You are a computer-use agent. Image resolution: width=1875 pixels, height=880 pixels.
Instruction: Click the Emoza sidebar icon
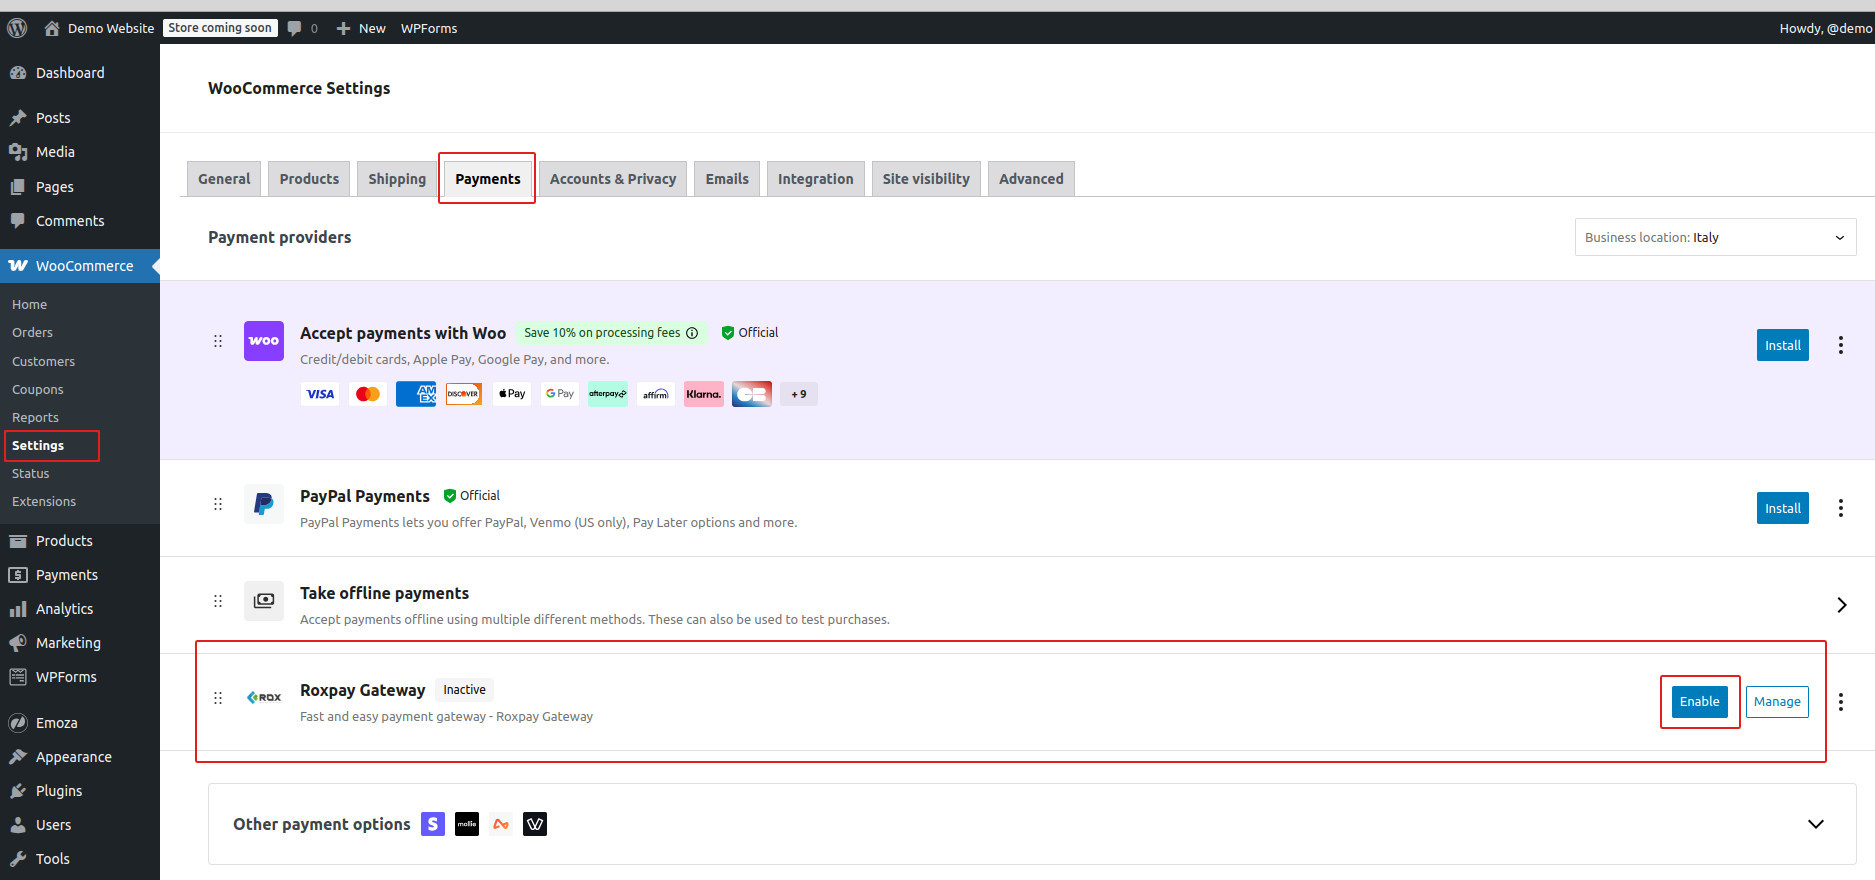pyautogui.click(x=18, y=723)
